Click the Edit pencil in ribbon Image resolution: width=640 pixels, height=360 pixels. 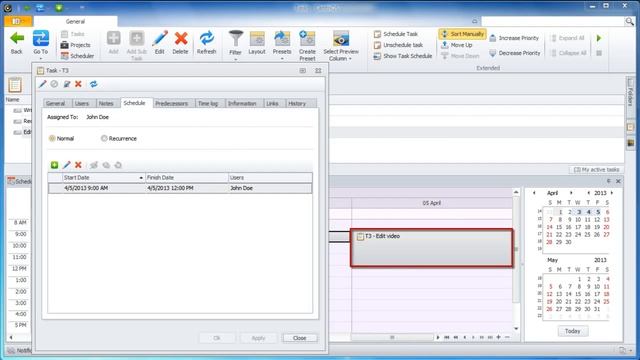pos(160,42)
